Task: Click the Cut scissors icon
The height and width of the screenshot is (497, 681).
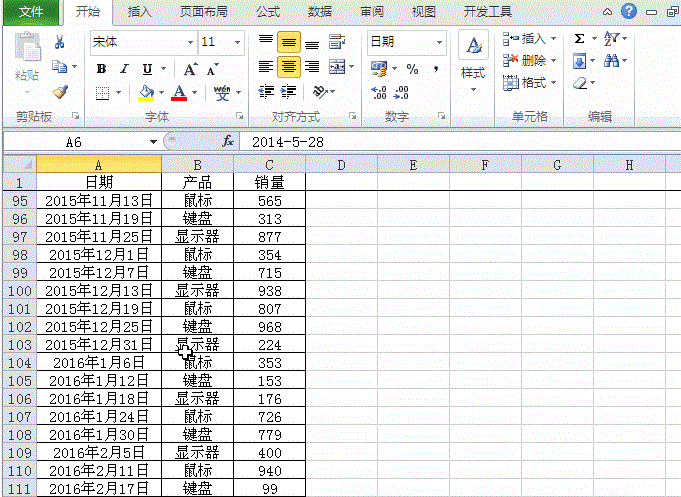Action: coord(59,42)
